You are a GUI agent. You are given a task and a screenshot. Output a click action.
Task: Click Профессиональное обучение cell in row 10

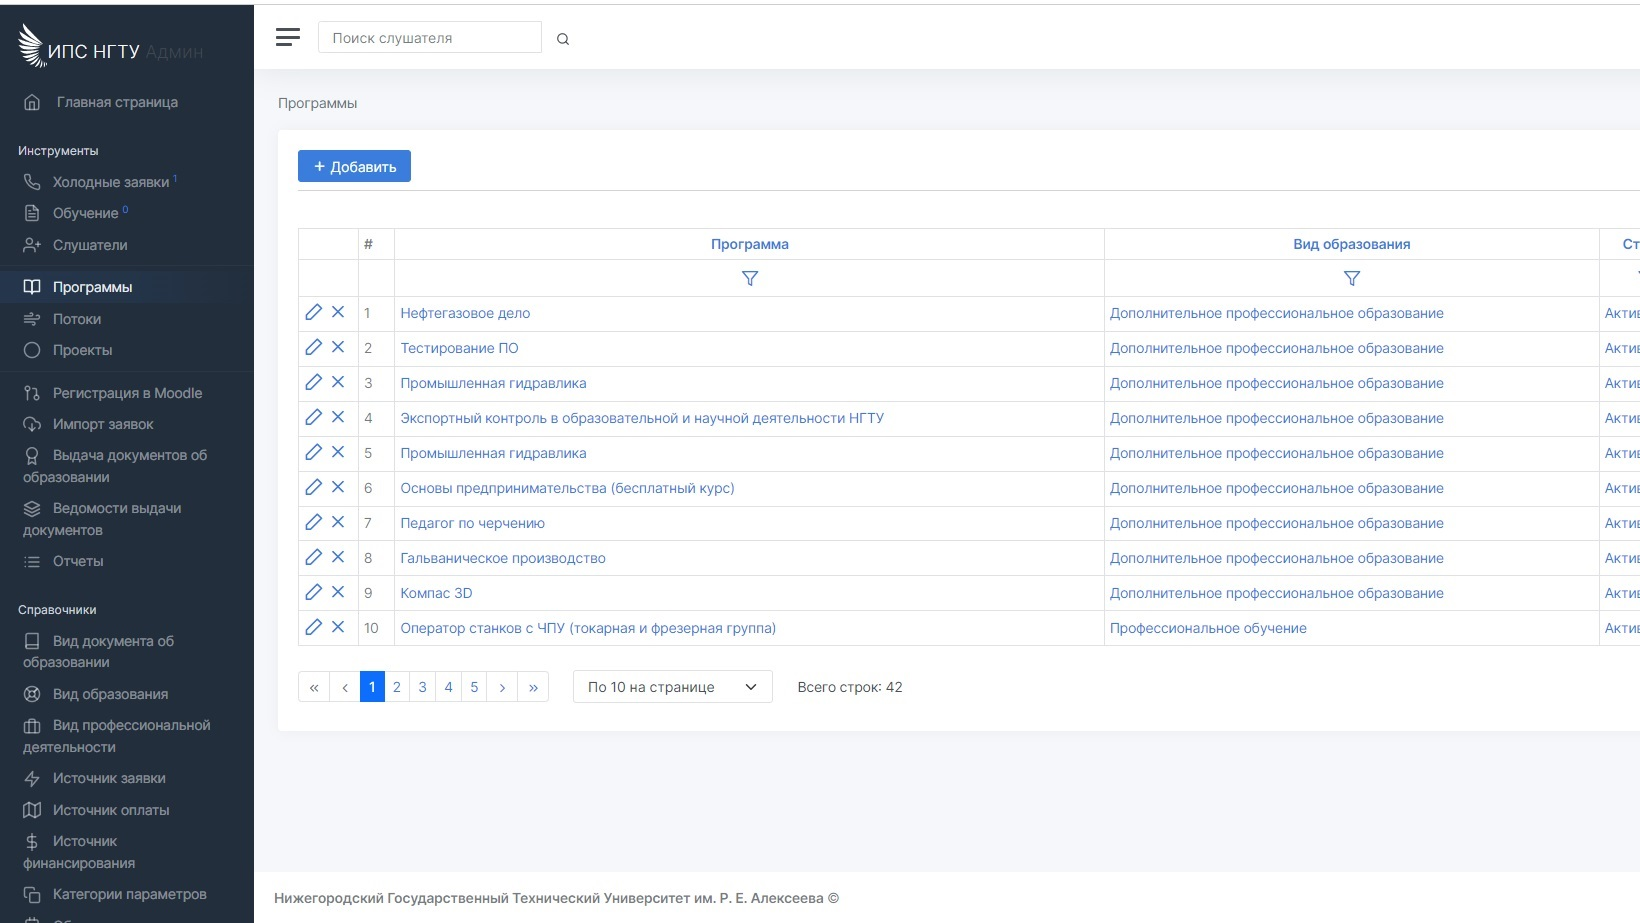coord(1208,628)
